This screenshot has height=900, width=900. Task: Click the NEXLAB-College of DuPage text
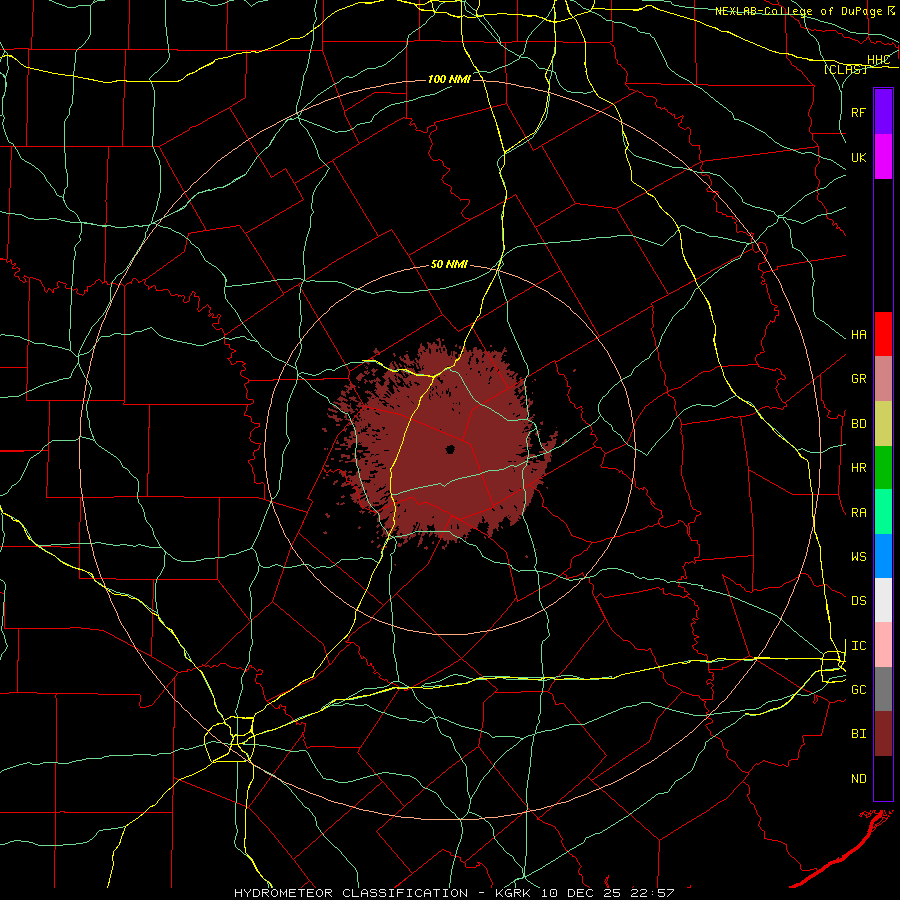pyautogui.click(x=799, y=11)
